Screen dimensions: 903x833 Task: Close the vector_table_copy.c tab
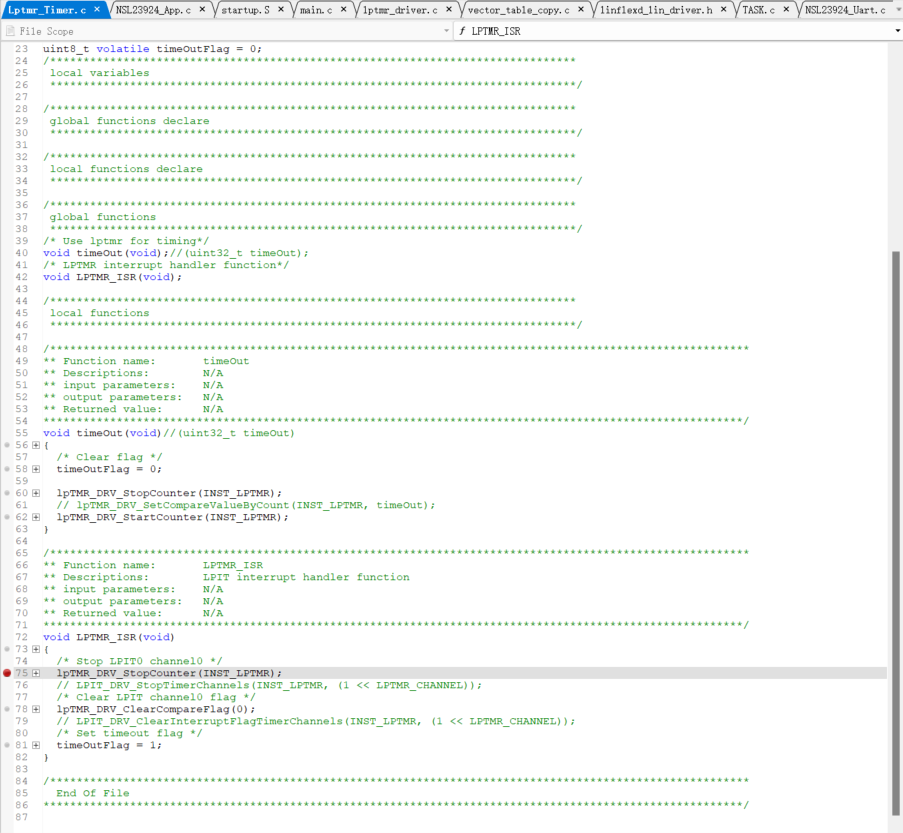tap(581, 9)
